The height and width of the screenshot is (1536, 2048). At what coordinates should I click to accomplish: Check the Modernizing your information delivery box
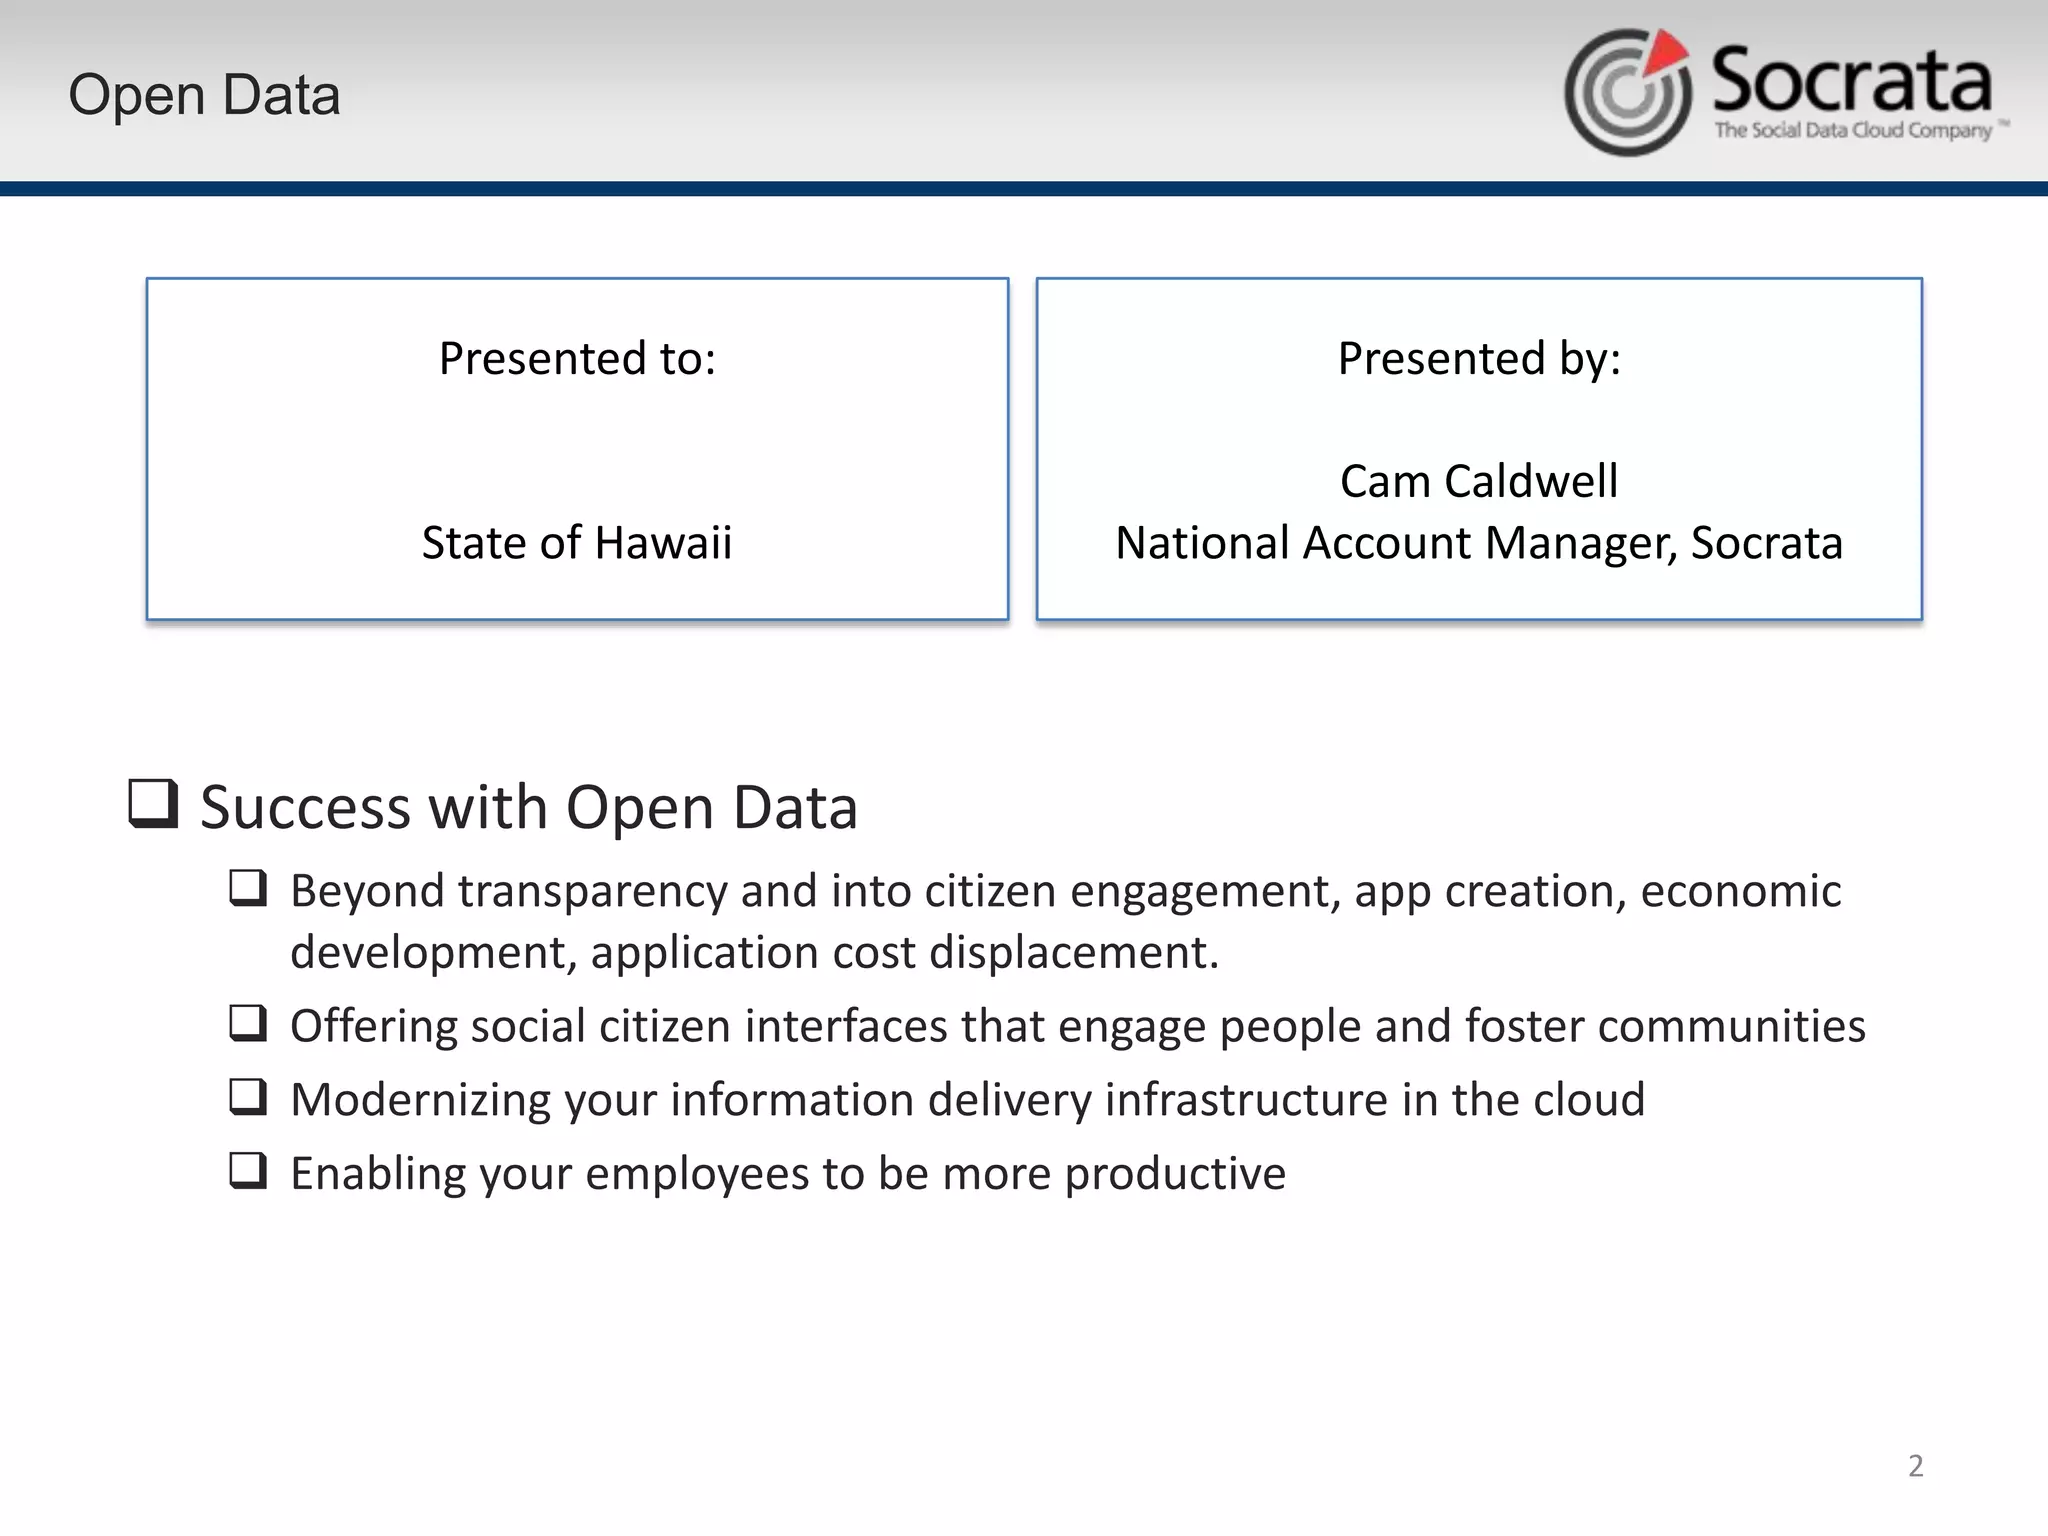248,1097
